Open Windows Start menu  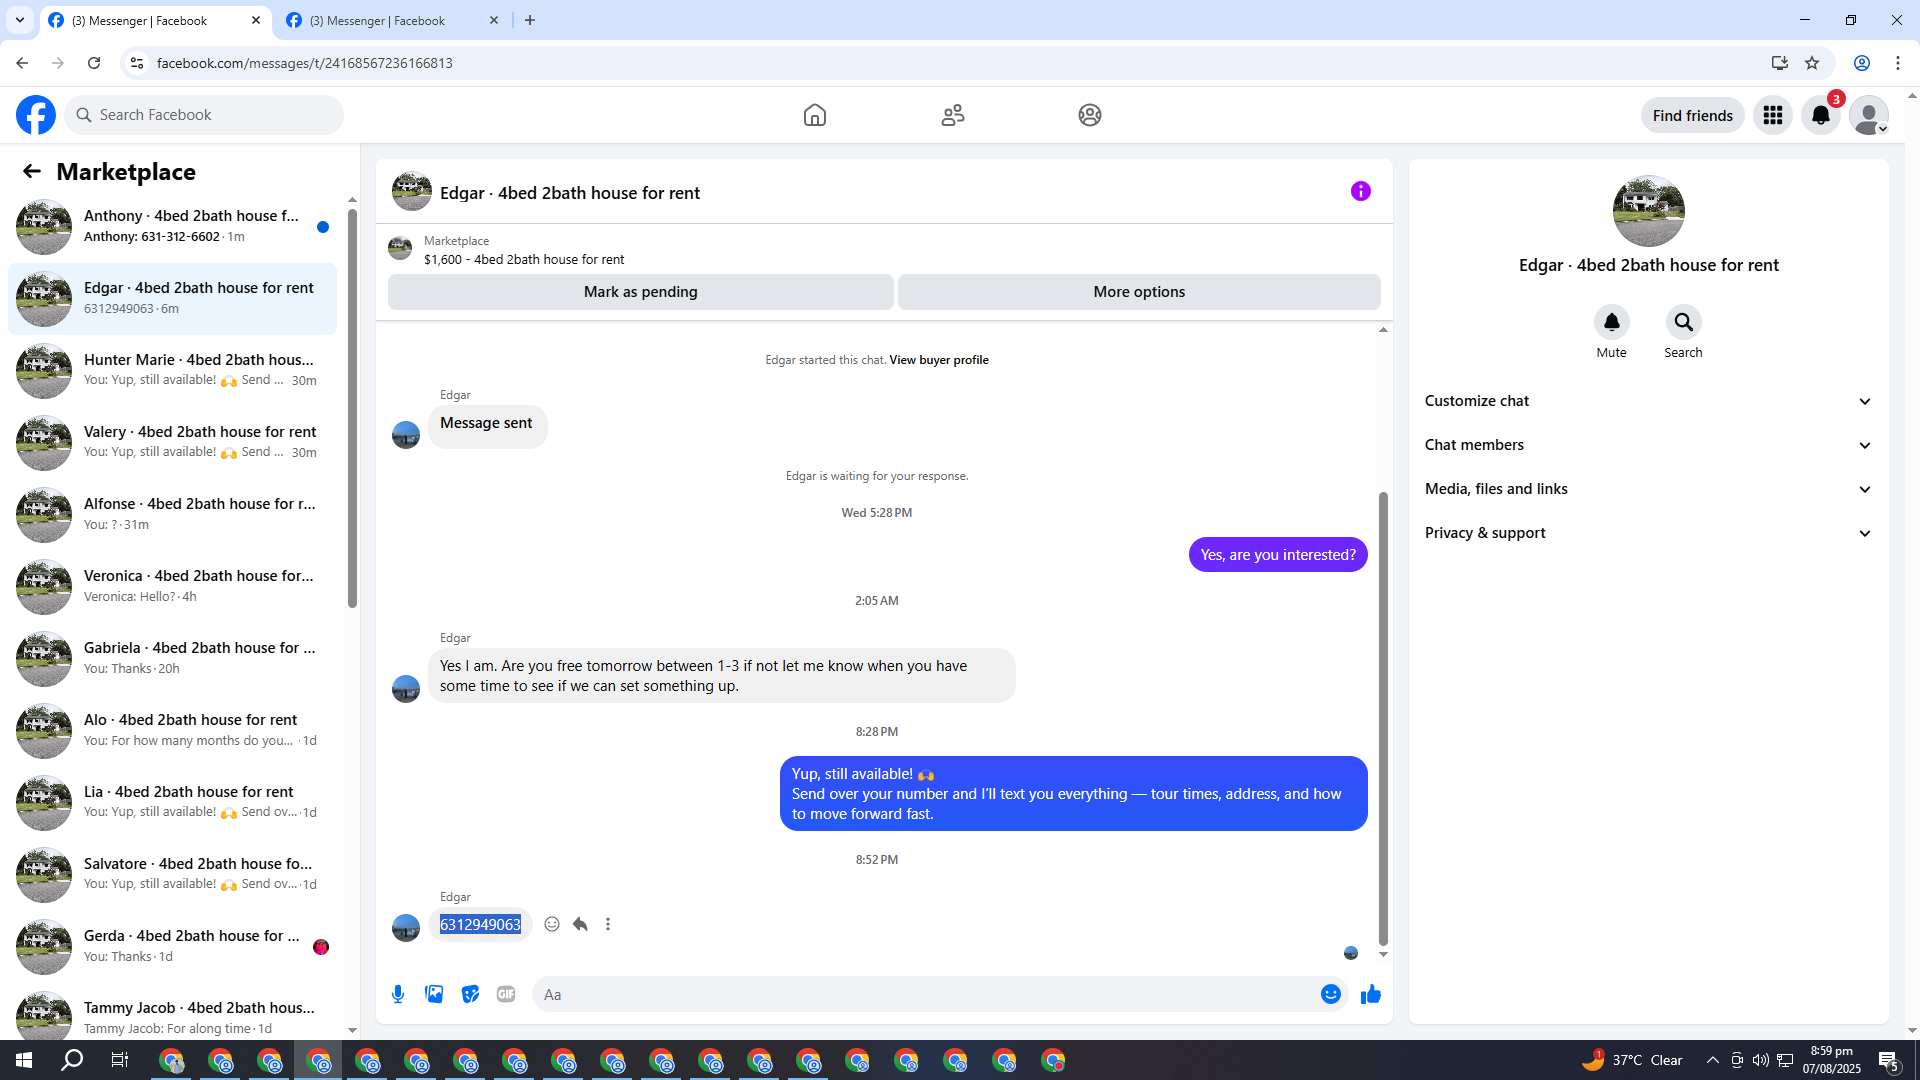24,1060
